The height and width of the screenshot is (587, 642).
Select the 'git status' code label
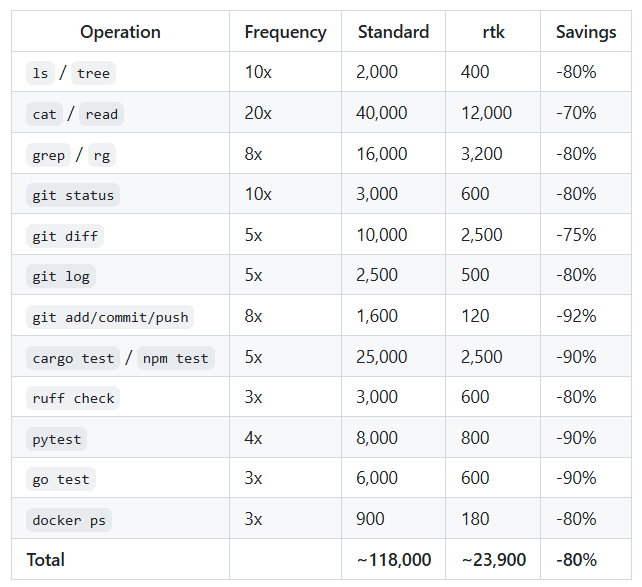73,195
